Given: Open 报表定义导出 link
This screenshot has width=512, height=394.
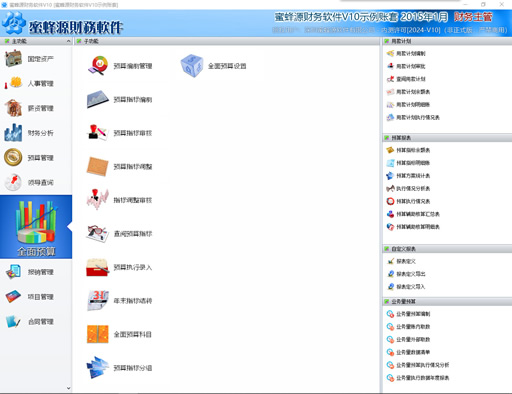Looking at the screenshot, I should pos(410,274).
